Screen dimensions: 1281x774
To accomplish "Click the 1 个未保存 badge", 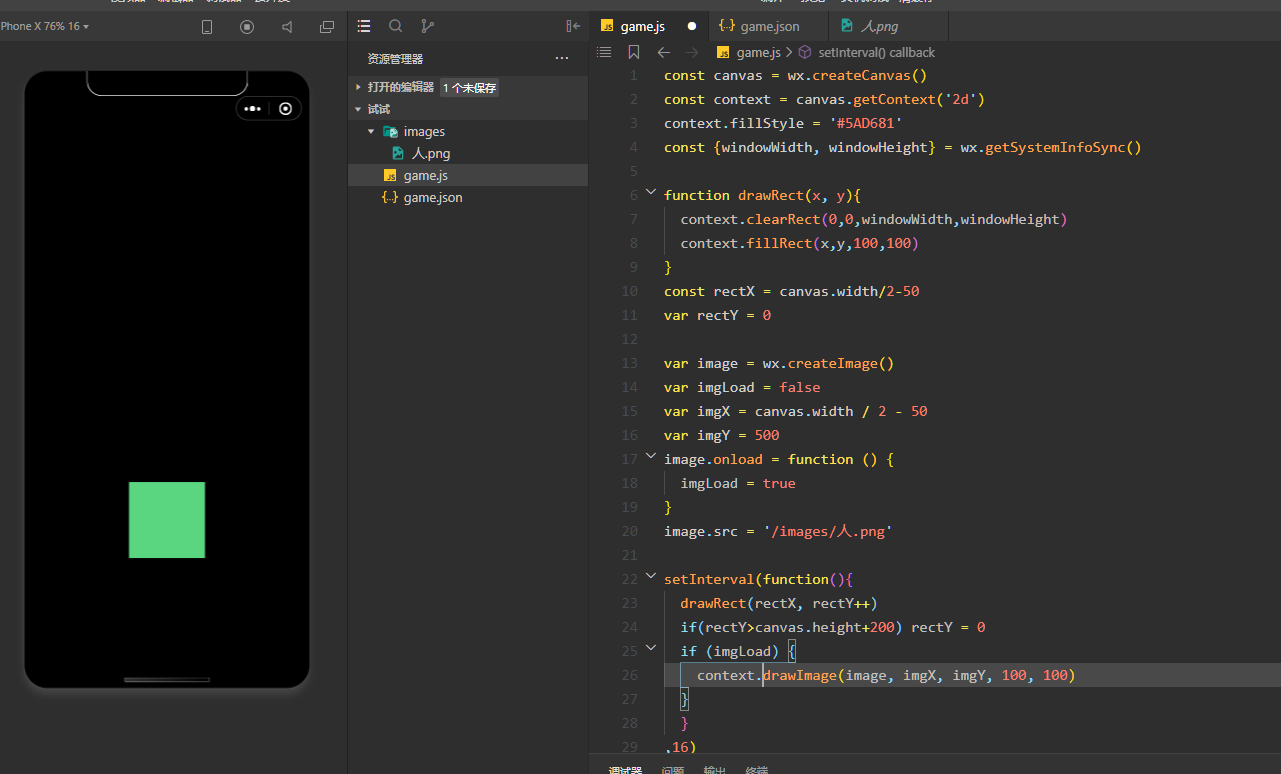I will pos(469,88).
